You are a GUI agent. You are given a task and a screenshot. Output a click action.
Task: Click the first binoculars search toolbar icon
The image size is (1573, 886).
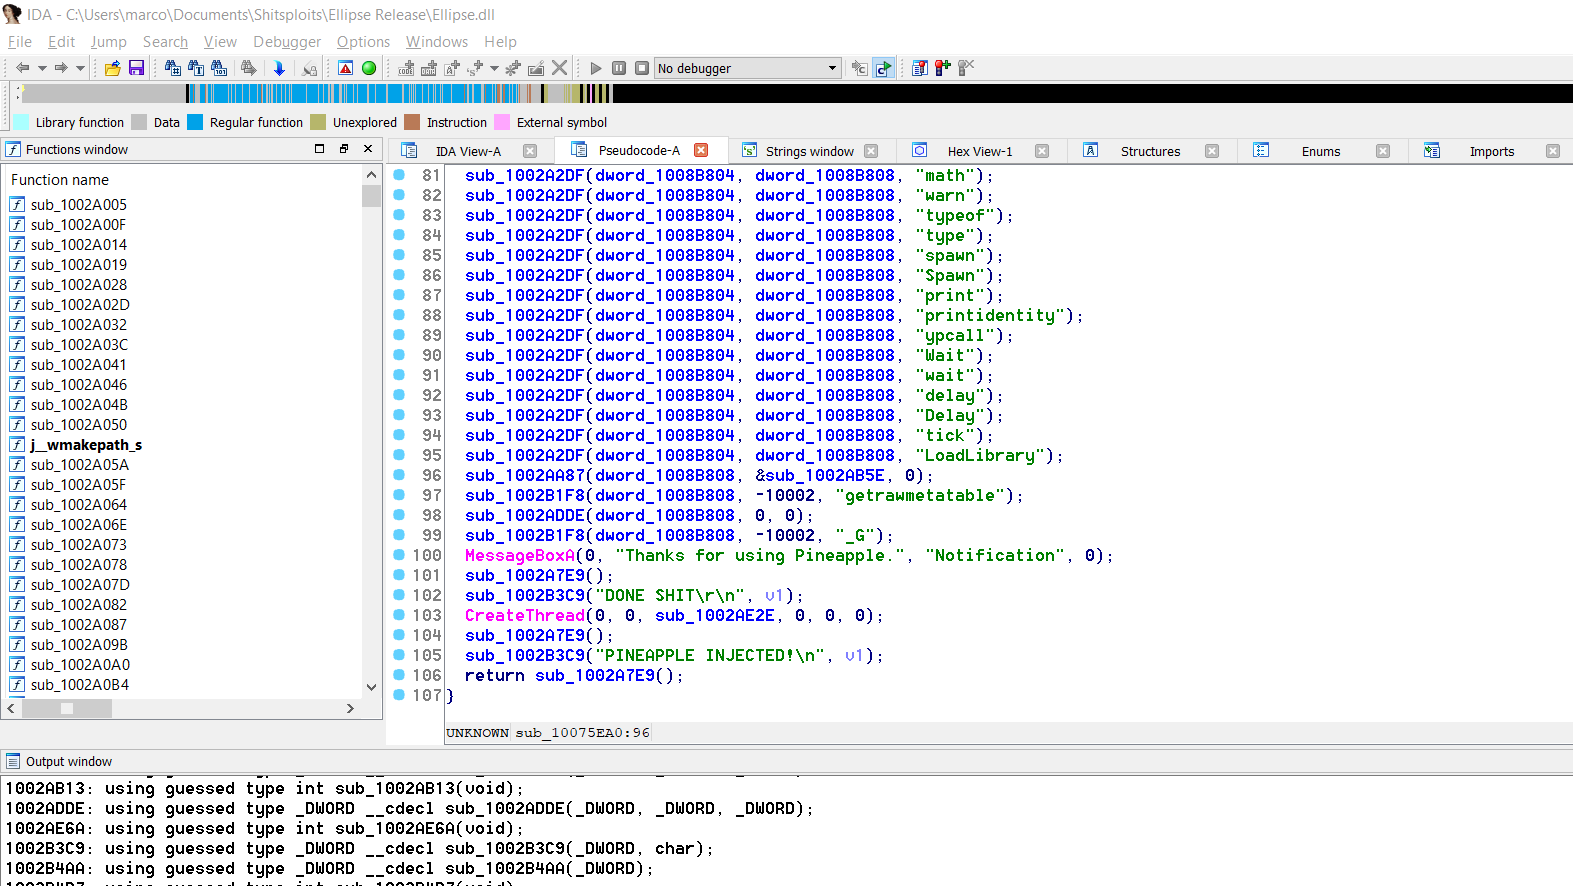pos(172,68)
